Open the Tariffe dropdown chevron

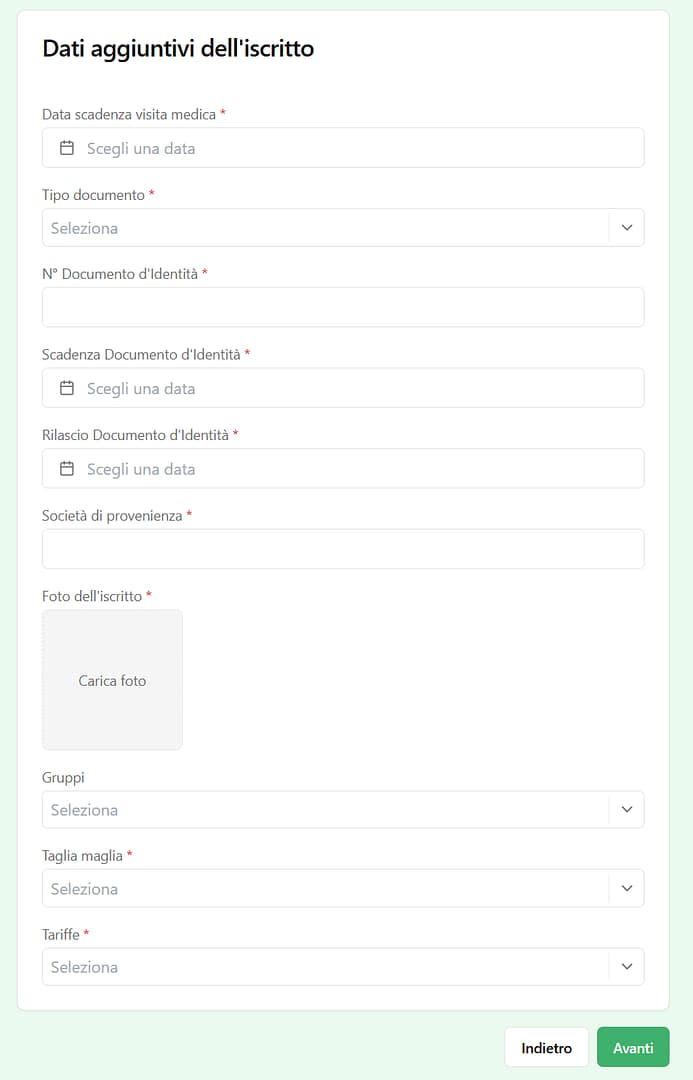[627, 967]
